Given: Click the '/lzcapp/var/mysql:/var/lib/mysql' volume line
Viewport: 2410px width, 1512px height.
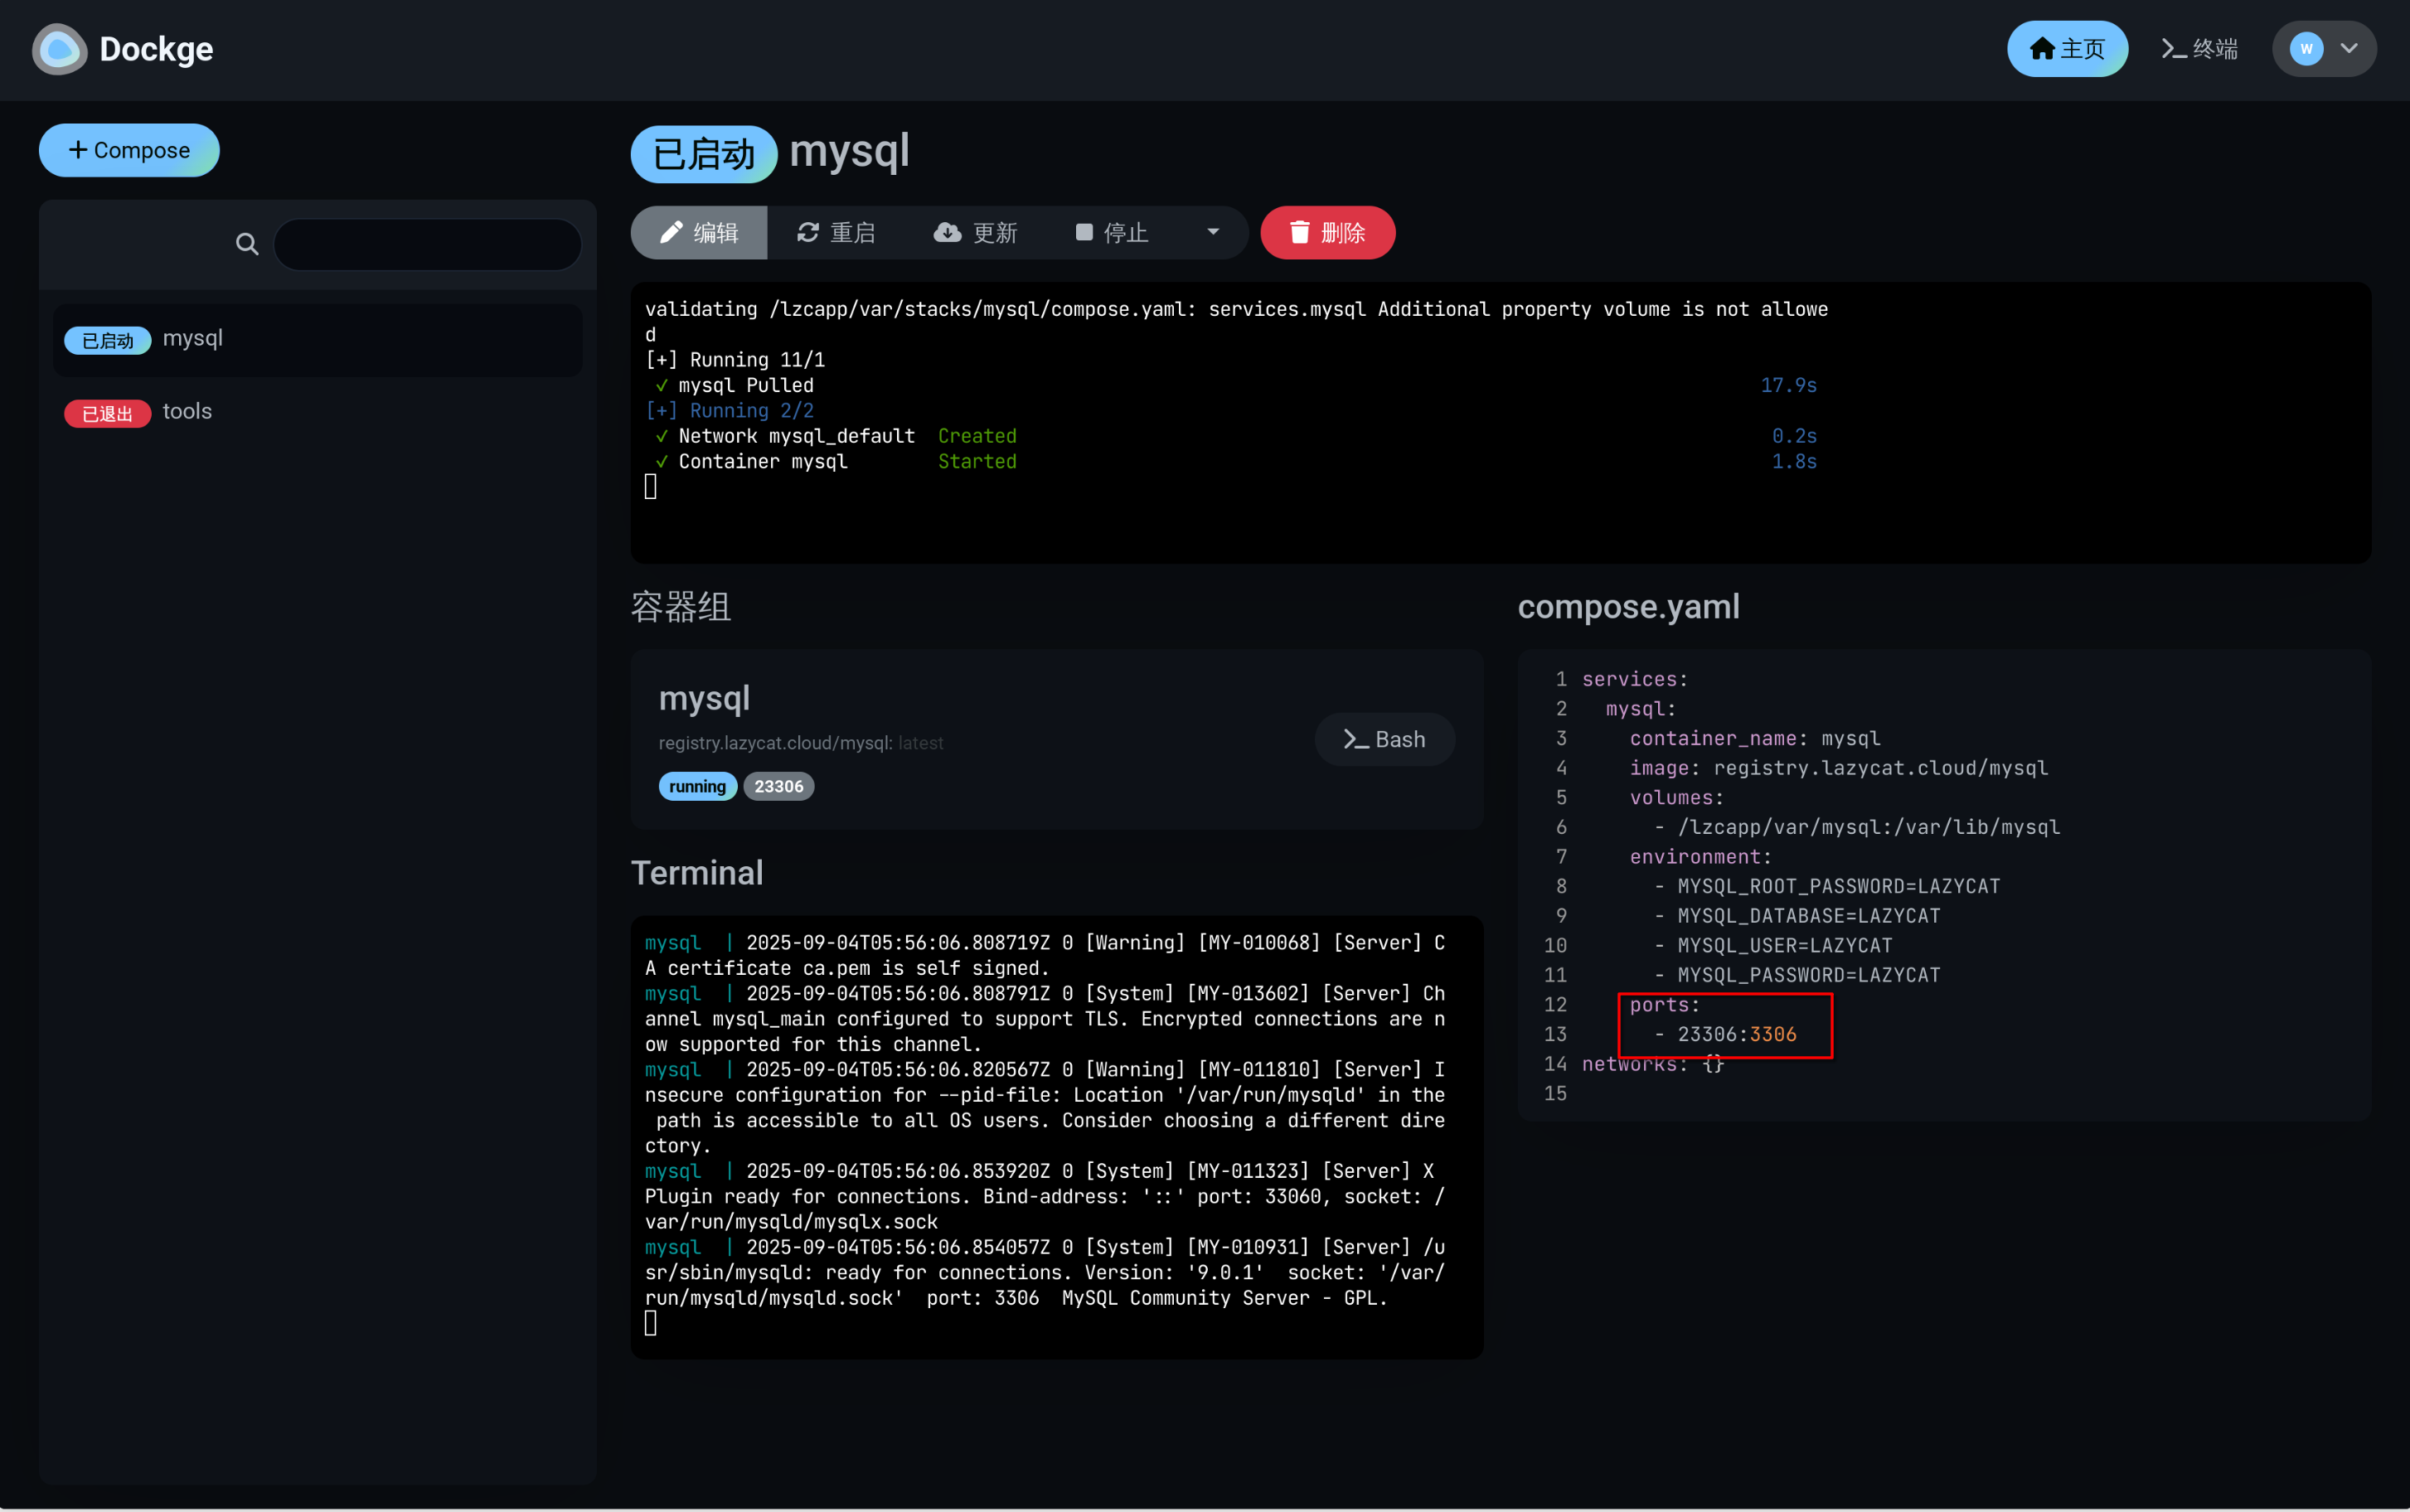Looking at the screenshot, I should 1857,827.
